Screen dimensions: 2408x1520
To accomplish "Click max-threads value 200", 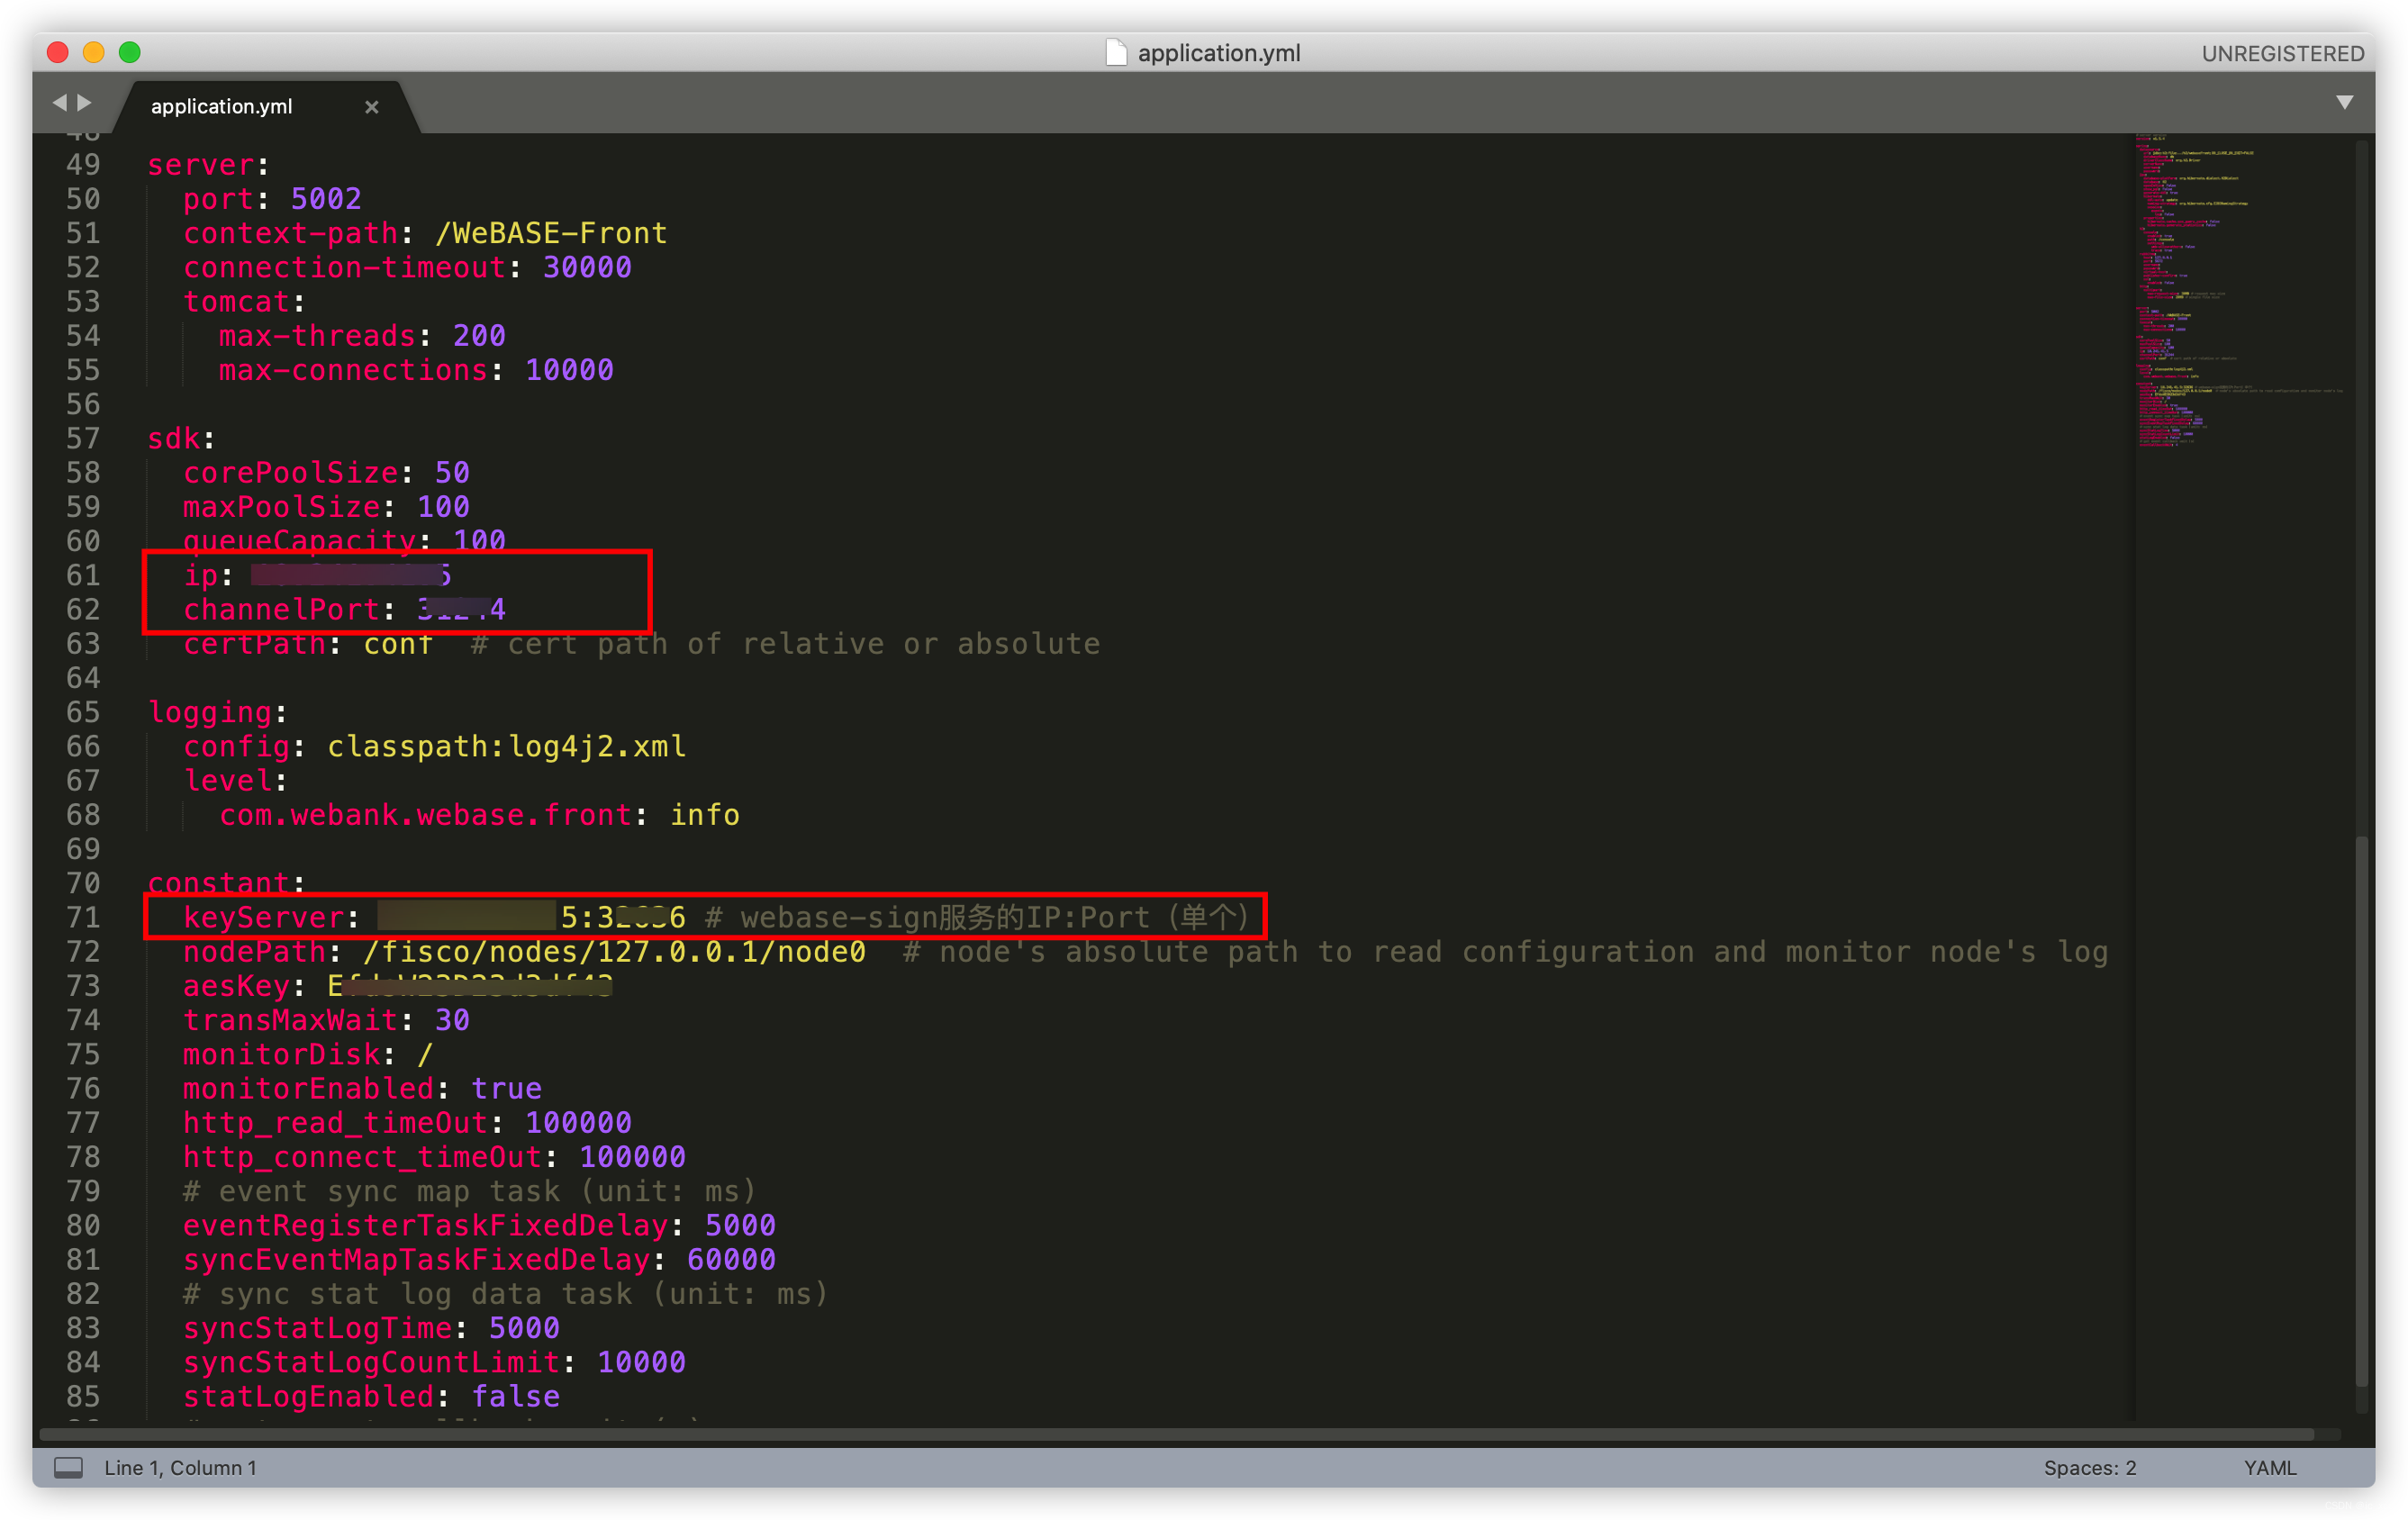I will tap(479, 335).
